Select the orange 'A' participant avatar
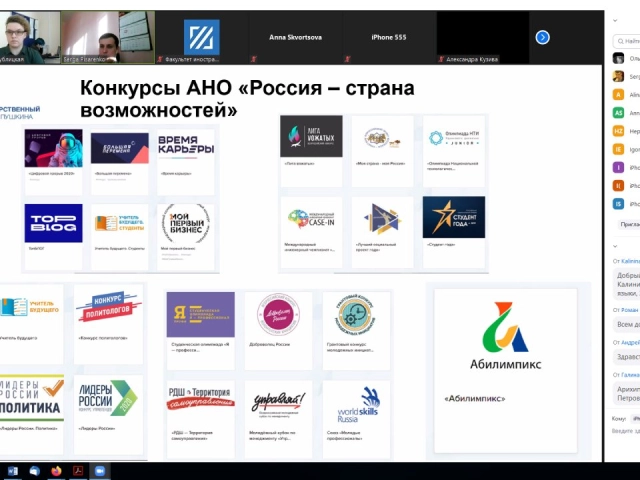 [x=618, y=95]
